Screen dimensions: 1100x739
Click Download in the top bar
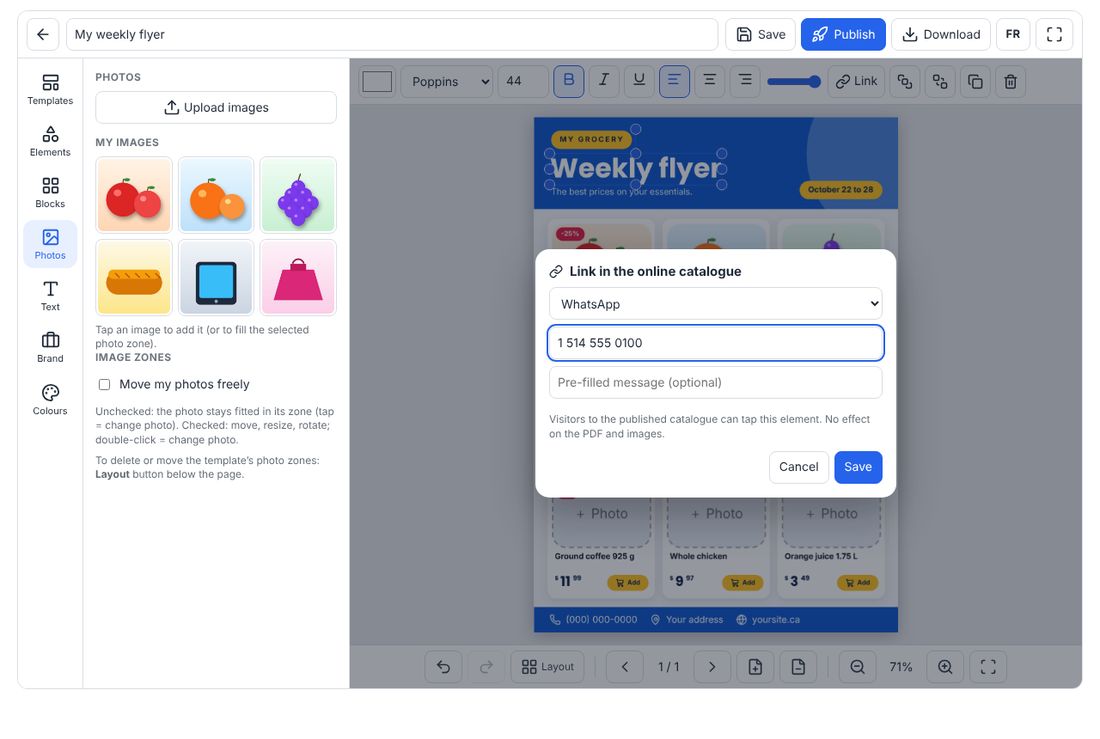[x=941, y=34]
